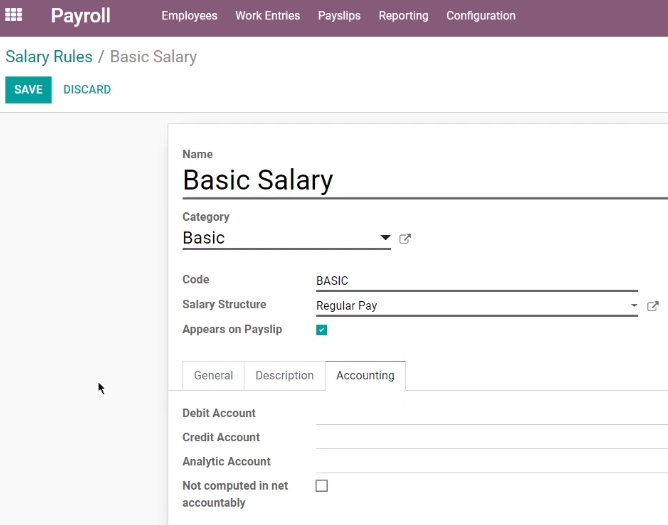Image resolution: width=668 pixels, height=525 pixels.
Task: Open the Payslips menu
Action: coord(339,16)
